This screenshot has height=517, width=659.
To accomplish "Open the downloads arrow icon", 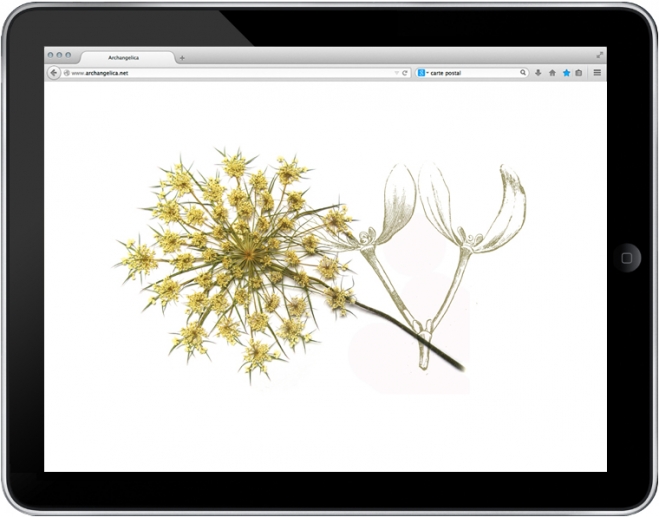I will pyautogui.click(x=538, y=73).
